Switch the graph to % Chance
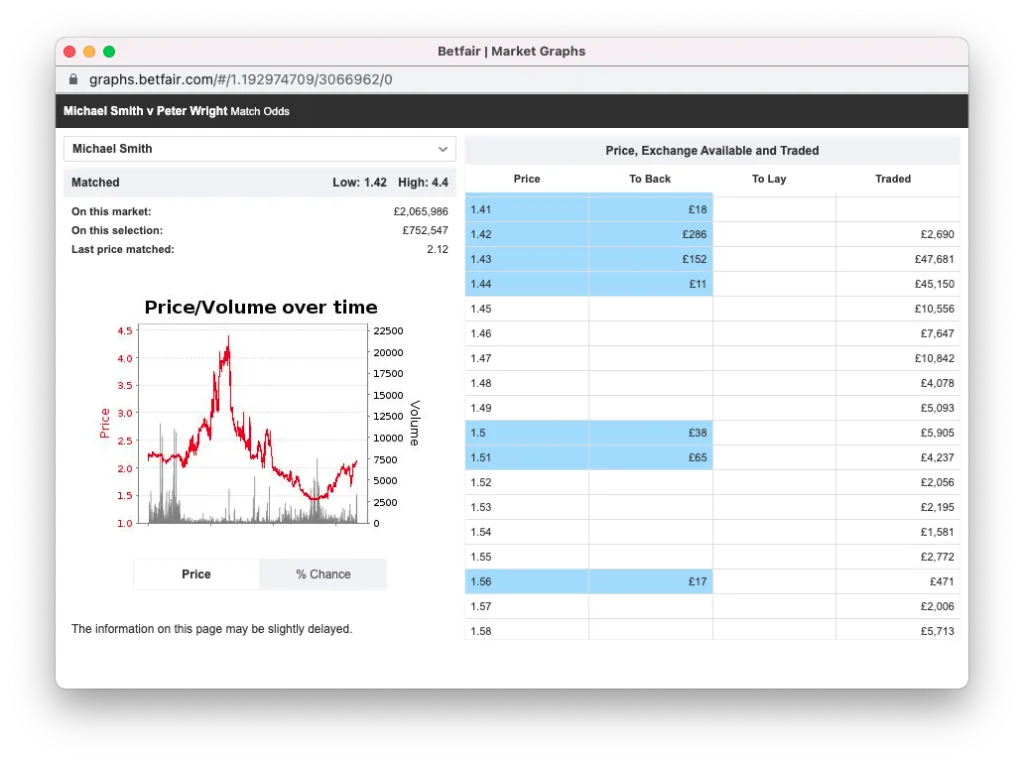 (x=323, y=574)
